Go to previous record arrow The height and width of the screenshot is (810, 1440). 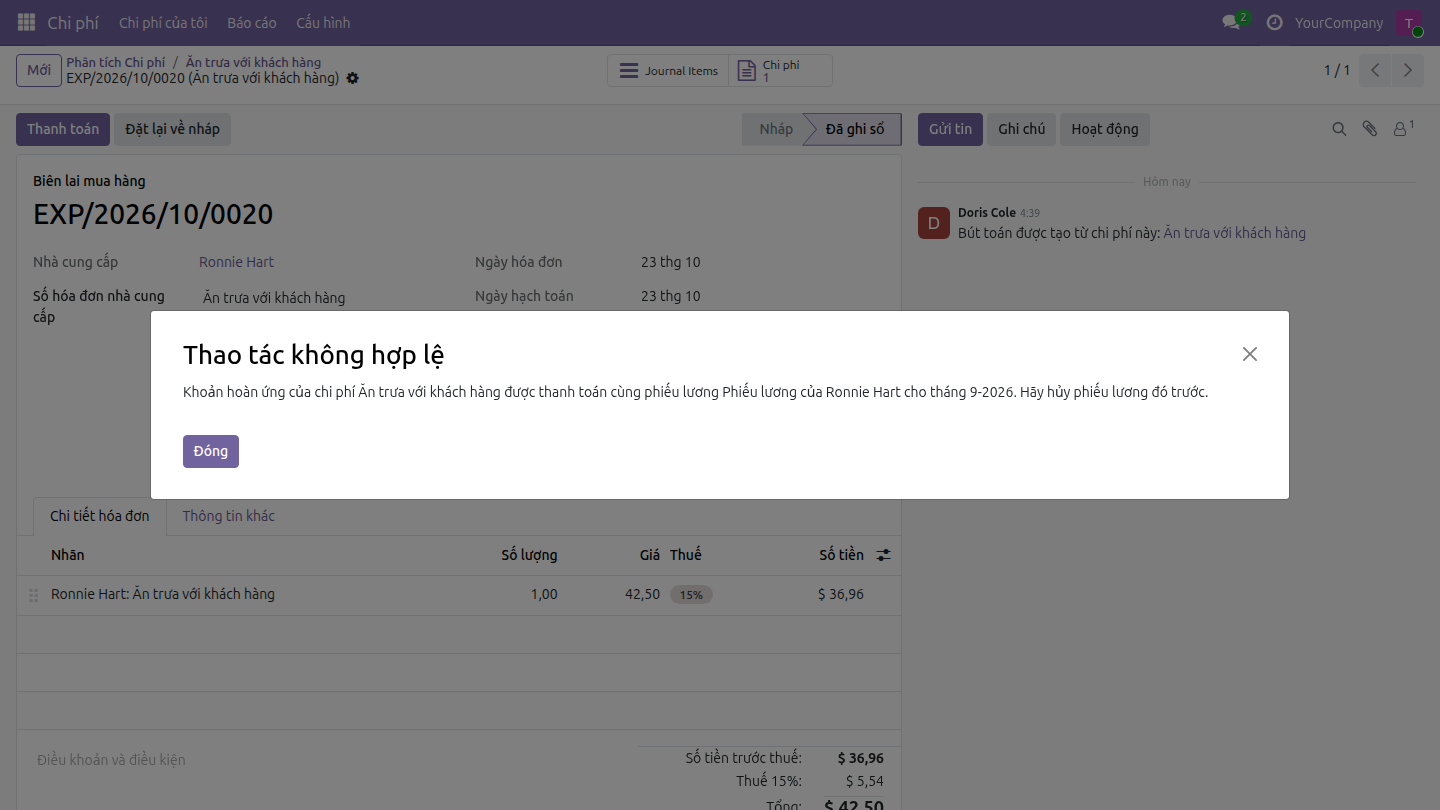tap(1376, 70)
